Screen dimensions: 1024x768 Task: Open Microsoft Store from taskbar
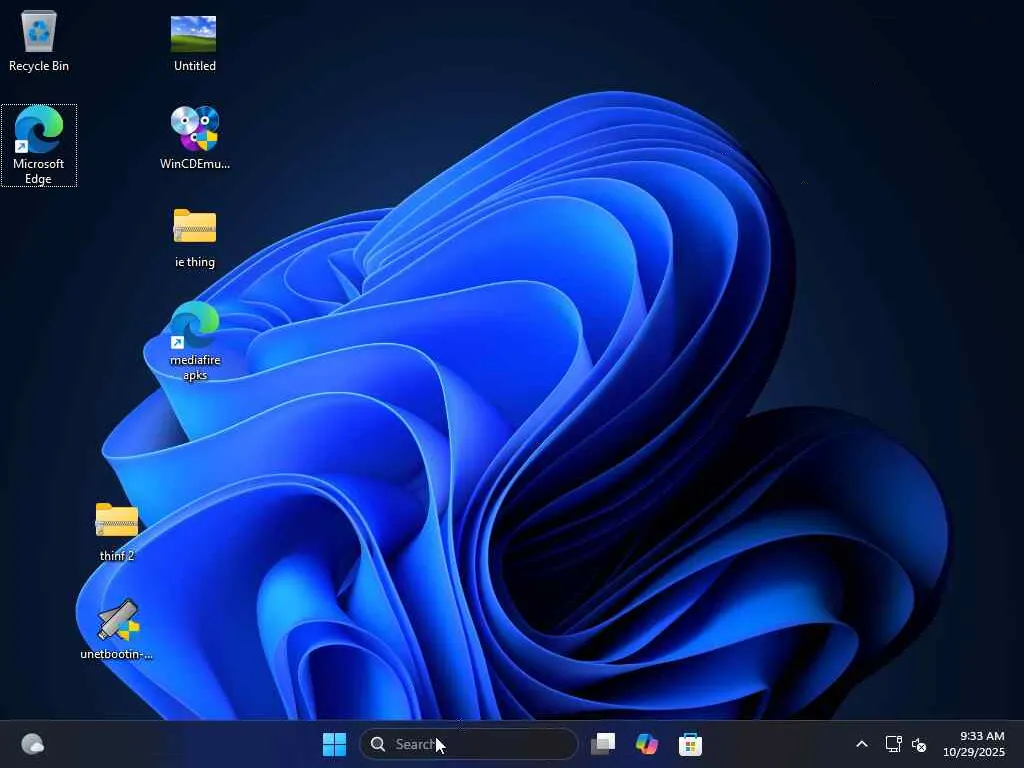[x=690, y=744]
